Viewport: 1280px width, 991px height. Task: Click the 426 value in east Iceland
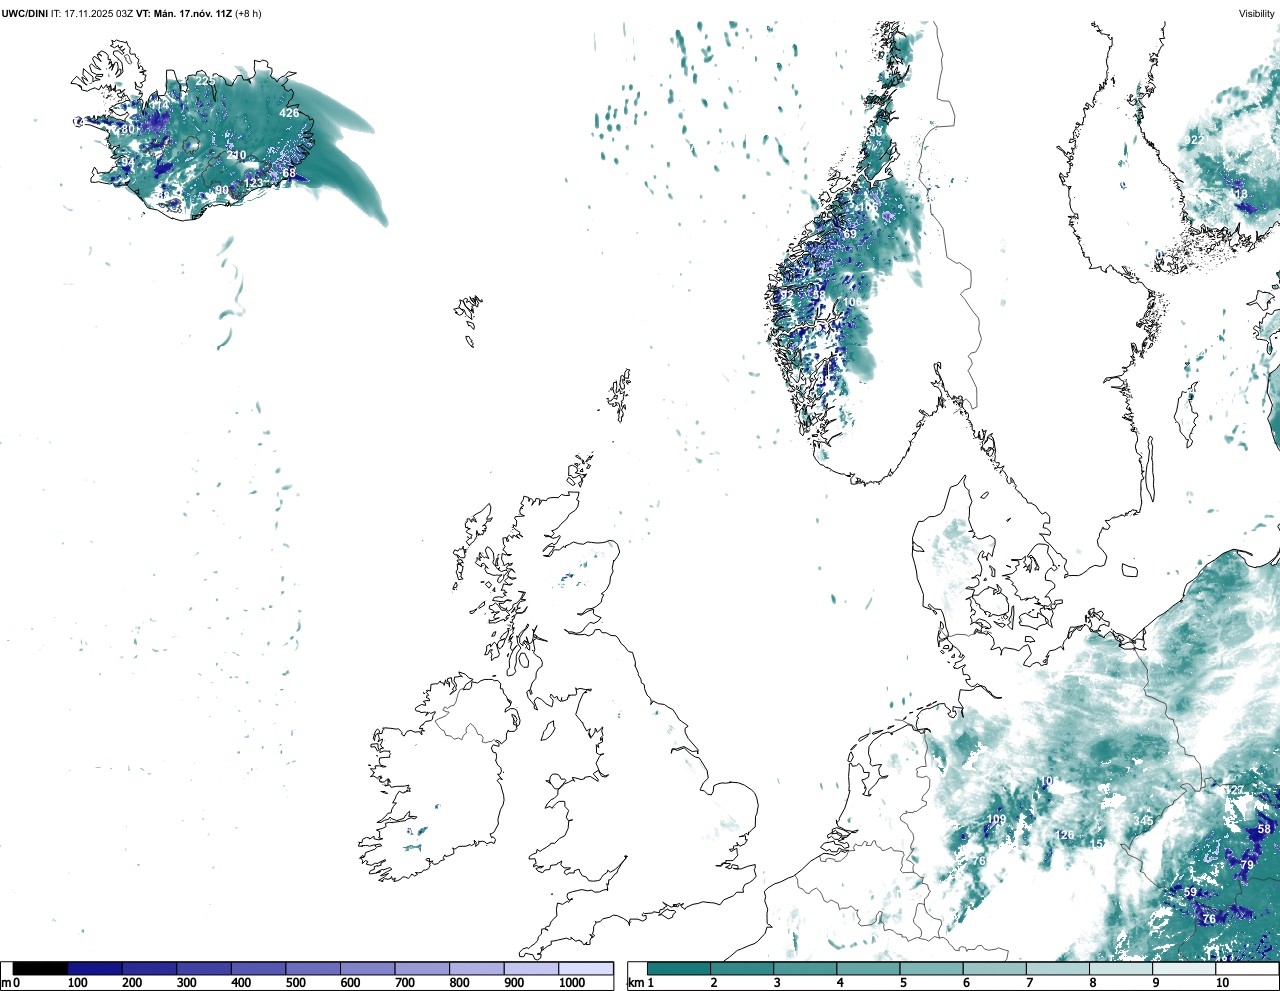click(289, 113)
